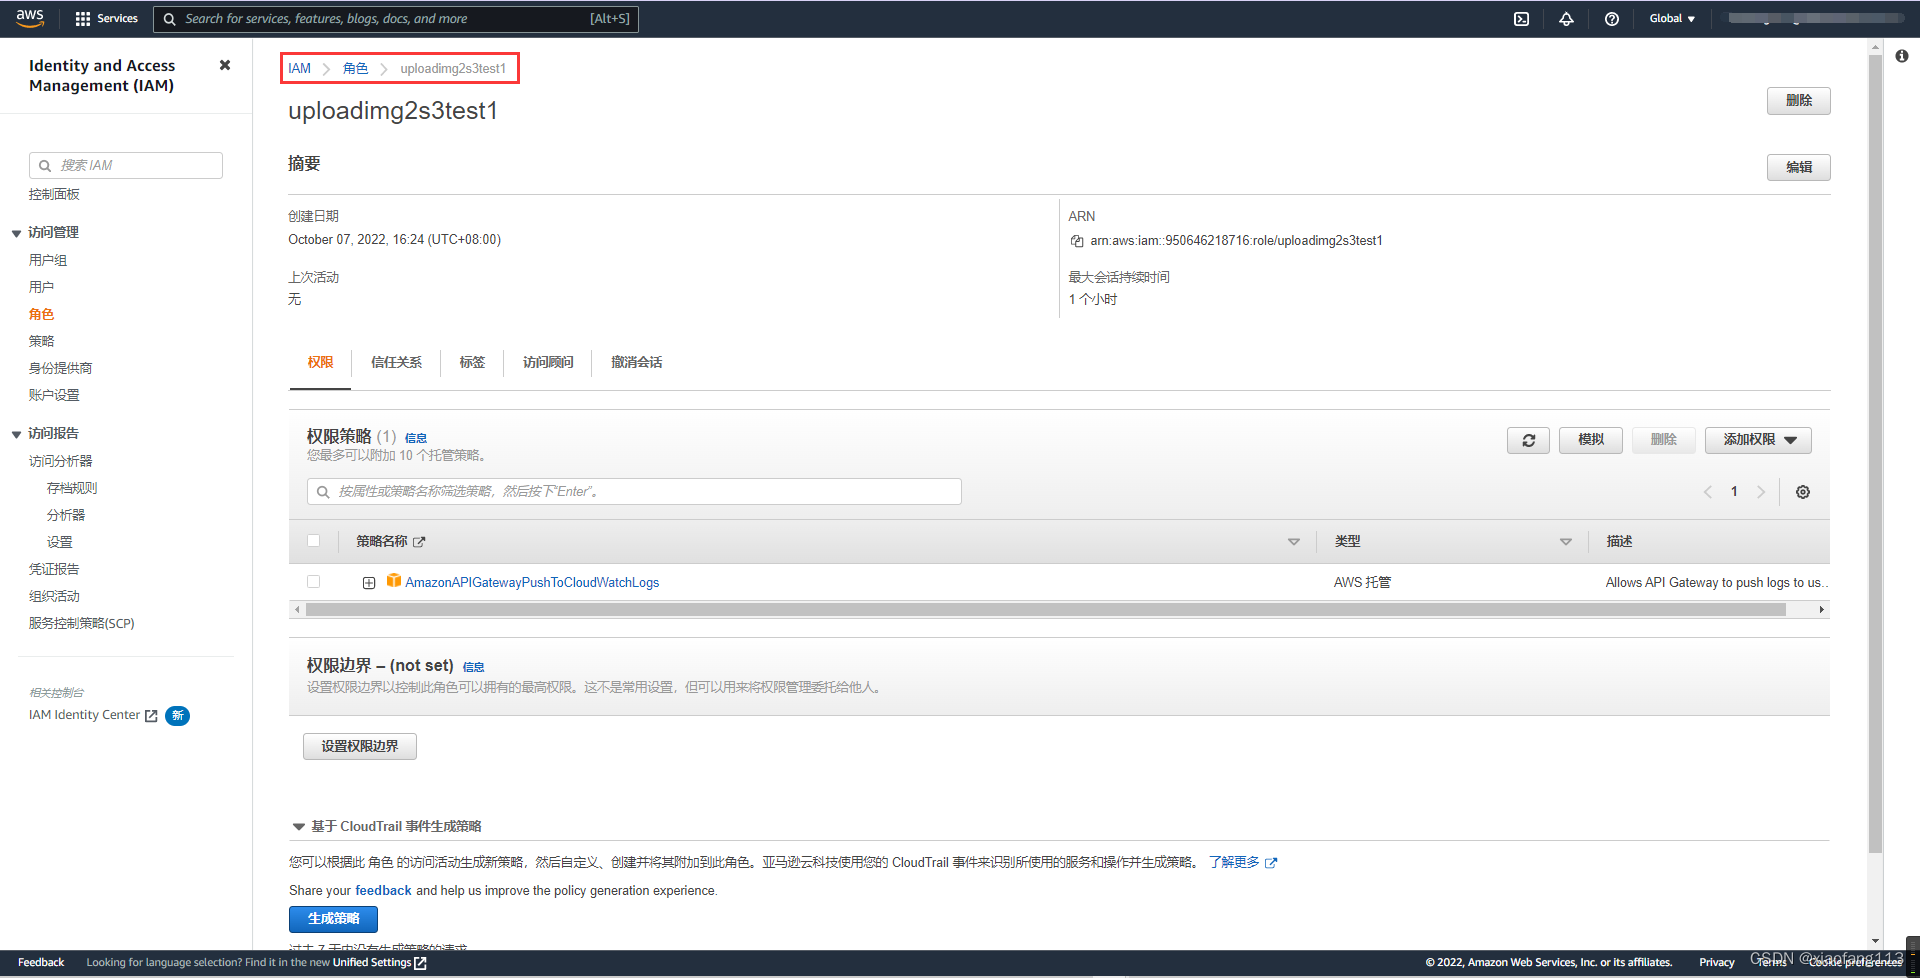This screenshot has height=978, width=1920.
Task: Click the 了解更多 external link icon
Action: [1271, 863]
